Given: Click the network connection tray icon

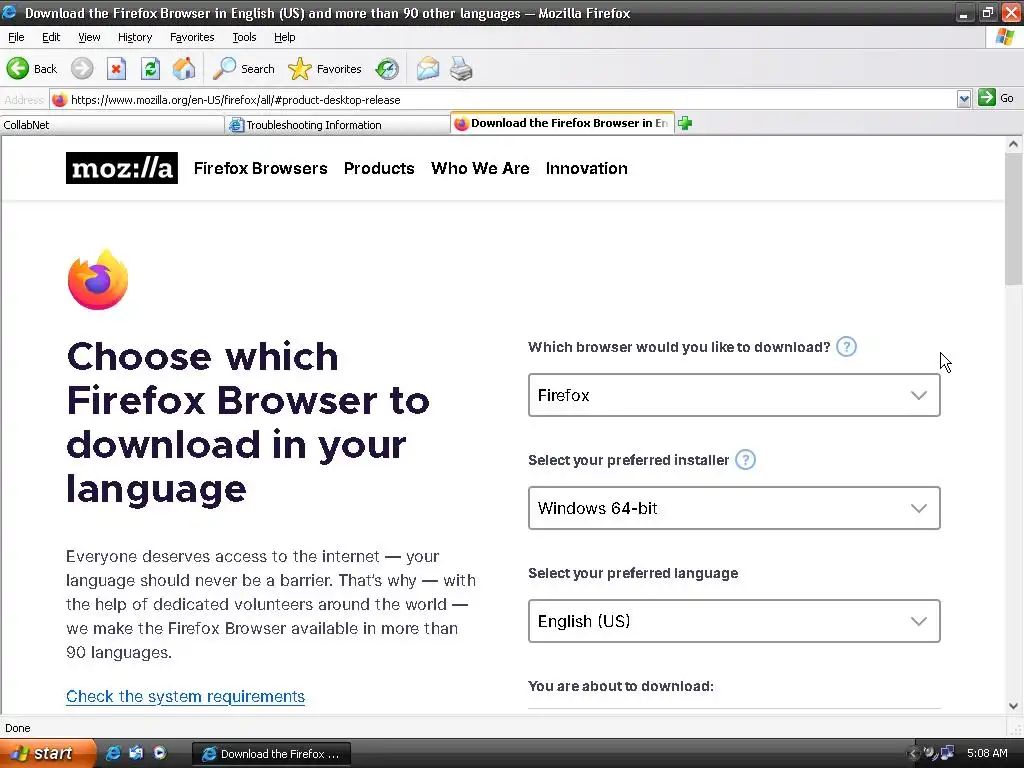Looking at the screenshot, I should click(x=947, y=753).
